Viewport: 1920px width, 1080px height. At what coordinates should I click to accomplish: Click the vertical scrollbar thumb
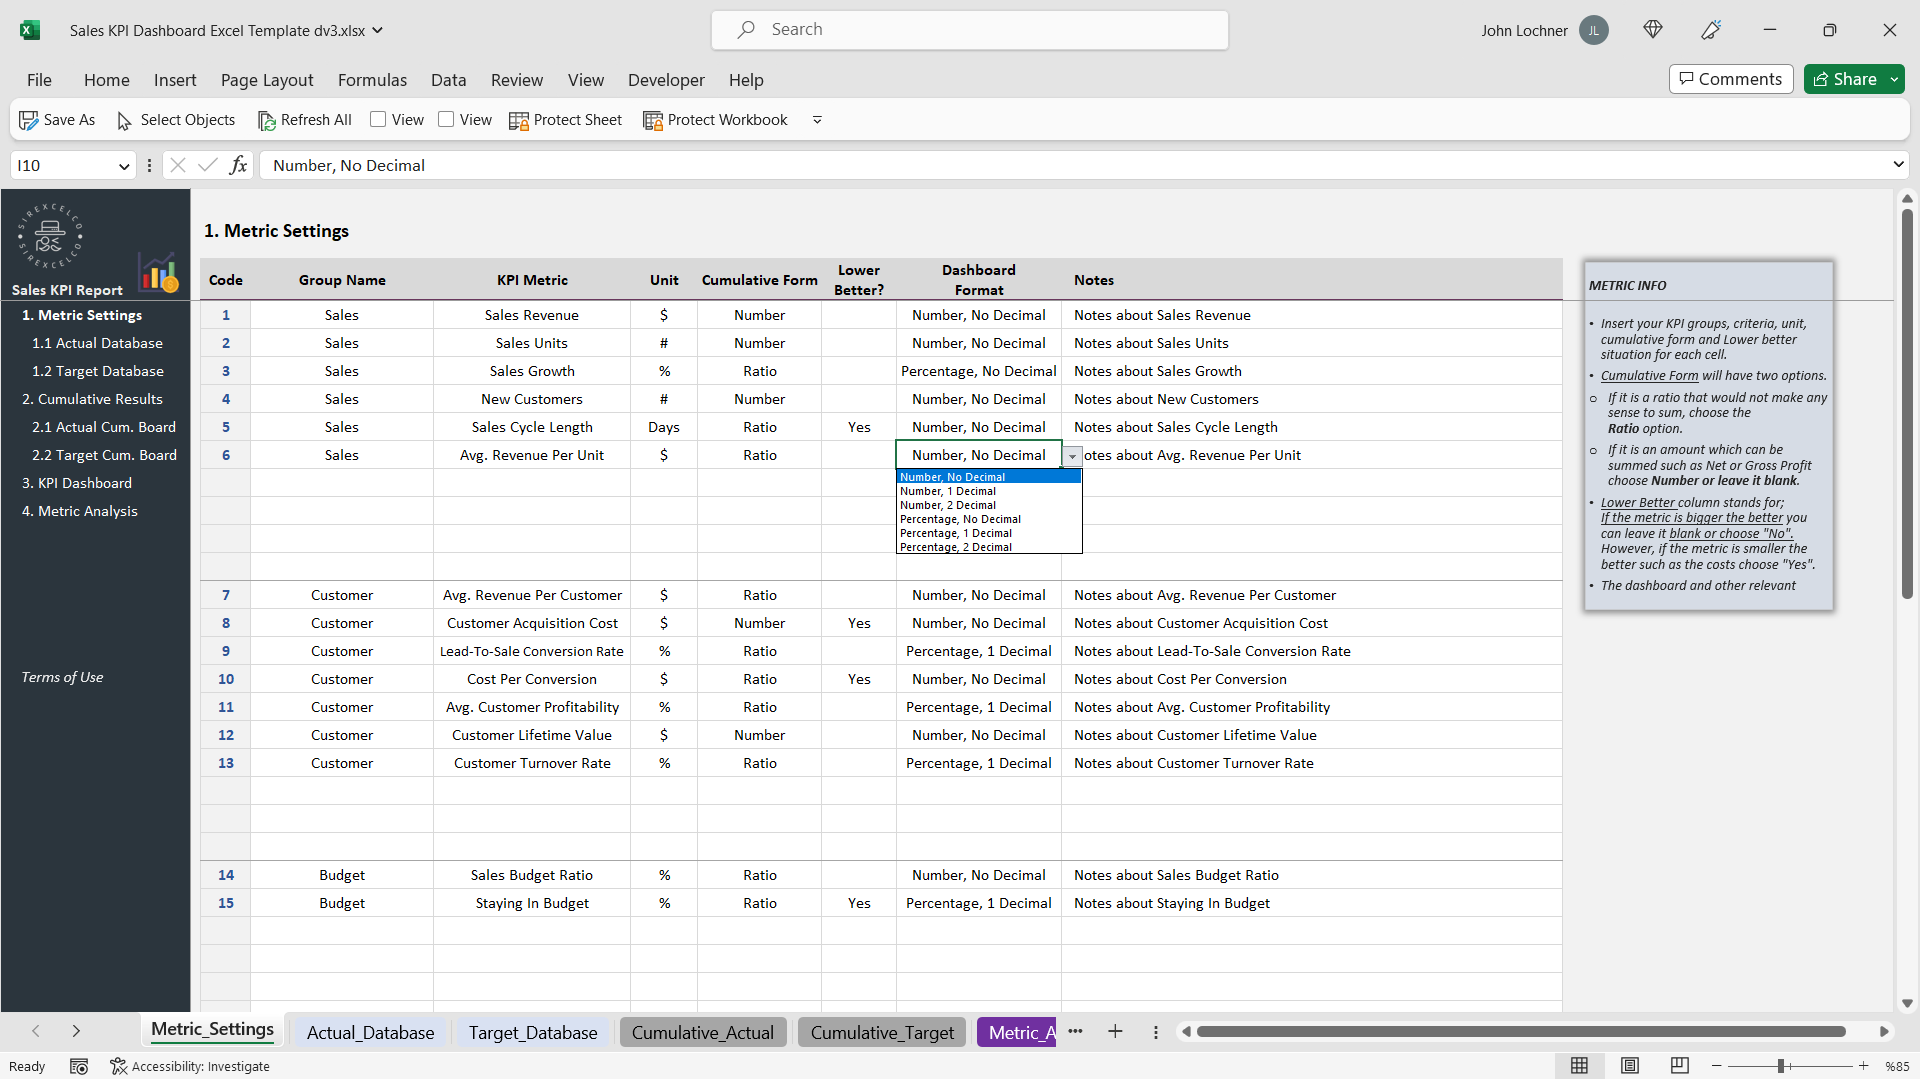pos(1907,404)
